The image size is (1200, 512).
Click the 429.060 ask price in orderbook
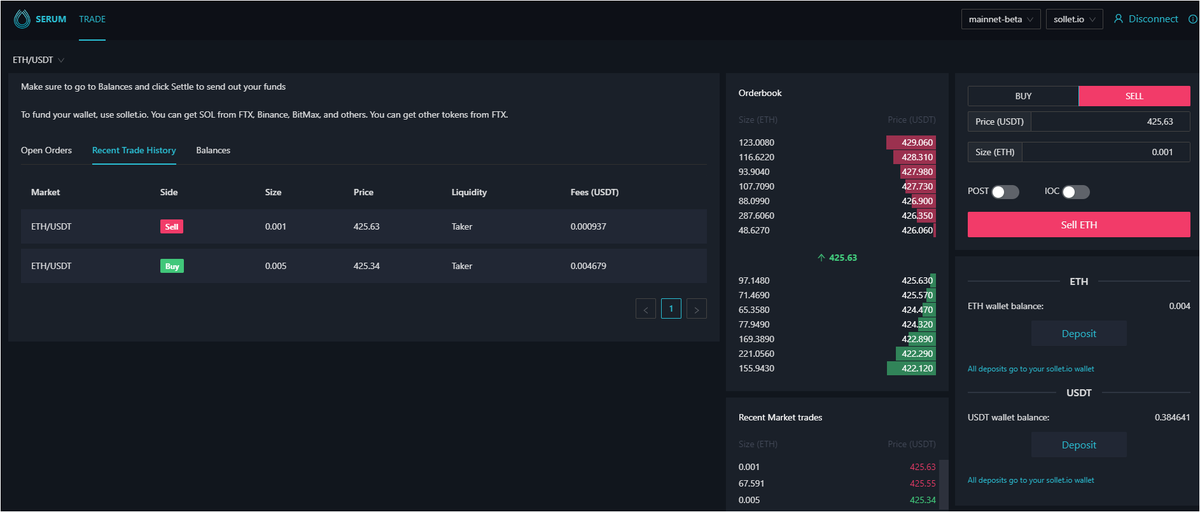(917, 143)
